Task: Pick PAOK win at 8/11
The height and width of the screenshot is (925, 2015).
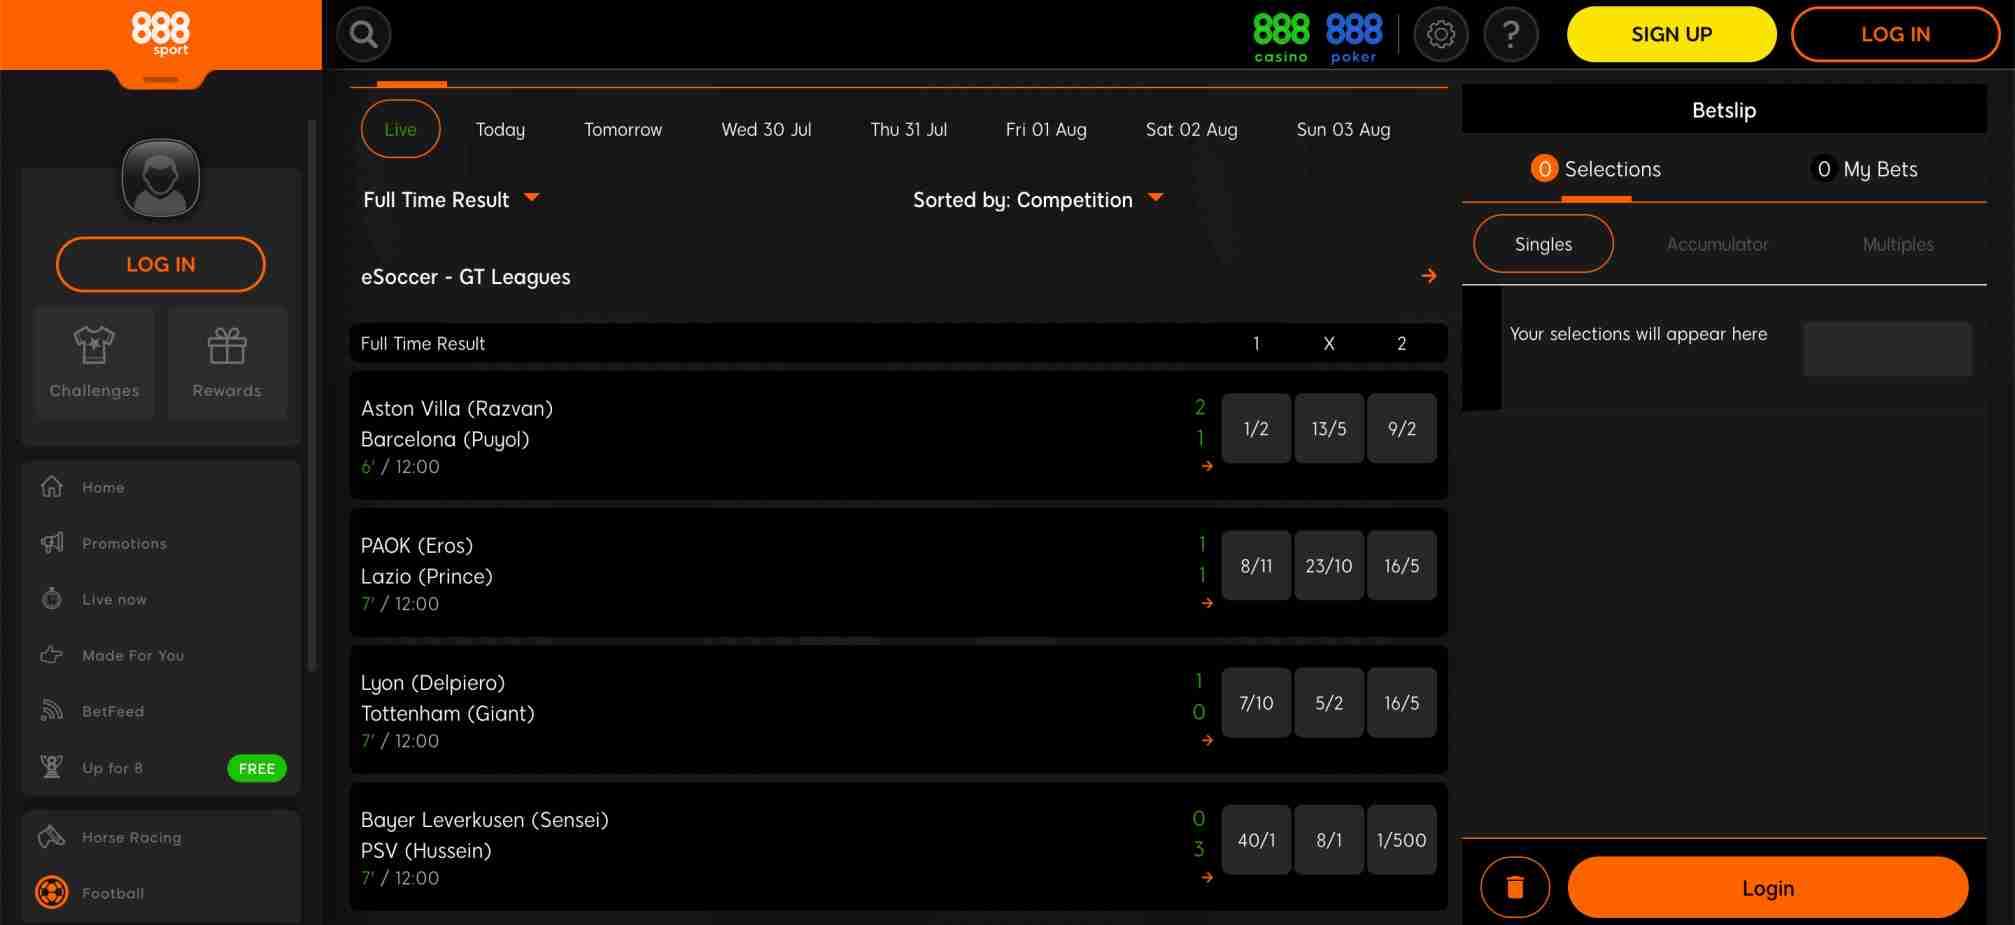Action: (x=1256, y=565)
